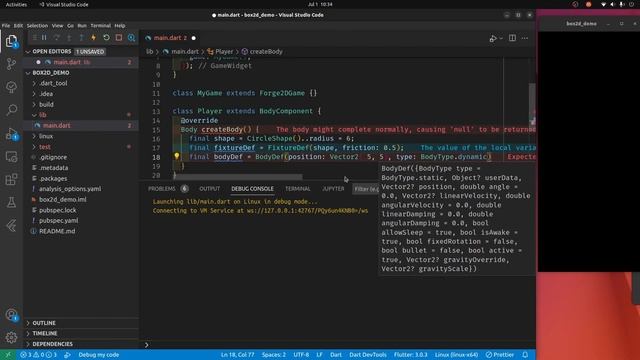
Task: Select the Debug Console tab
Action: 252,189
